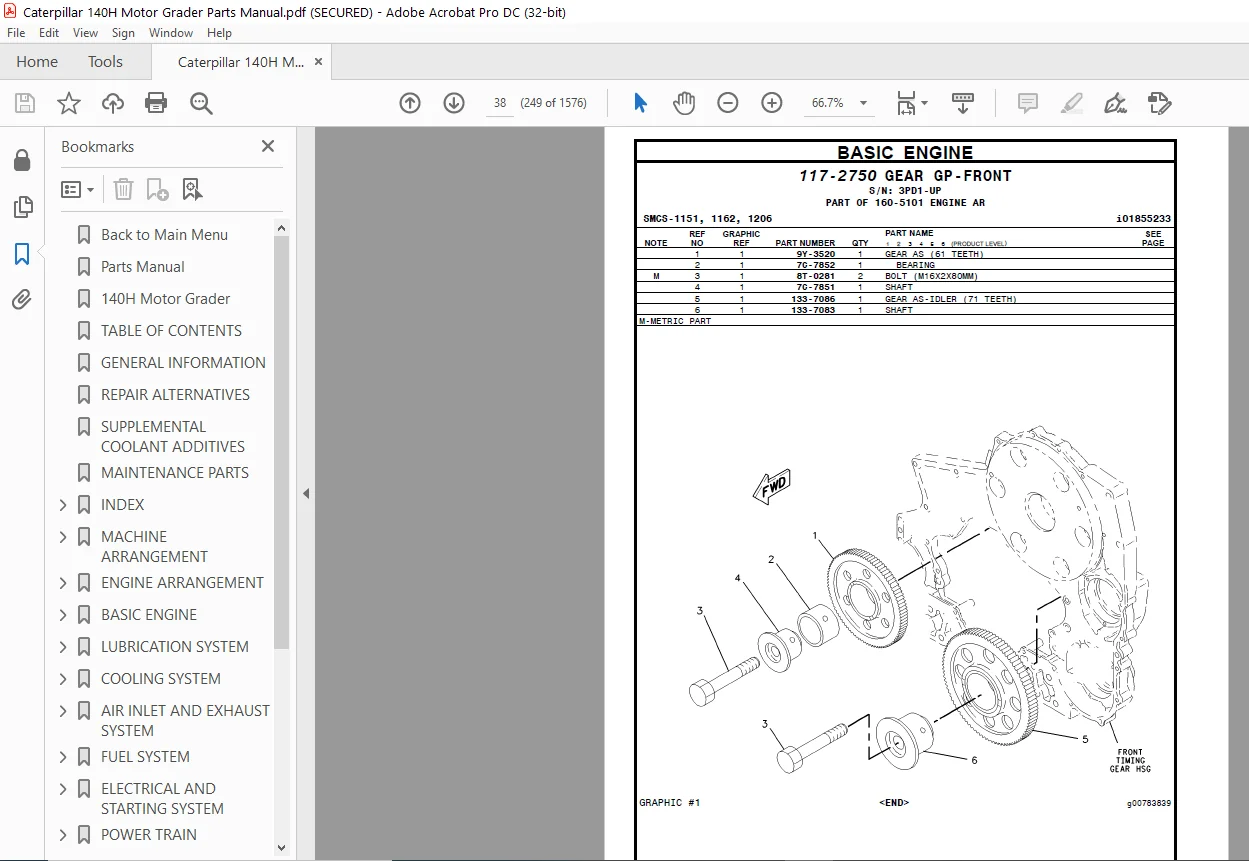Open the View menu
1249x861 pixels.
[85, 33]
